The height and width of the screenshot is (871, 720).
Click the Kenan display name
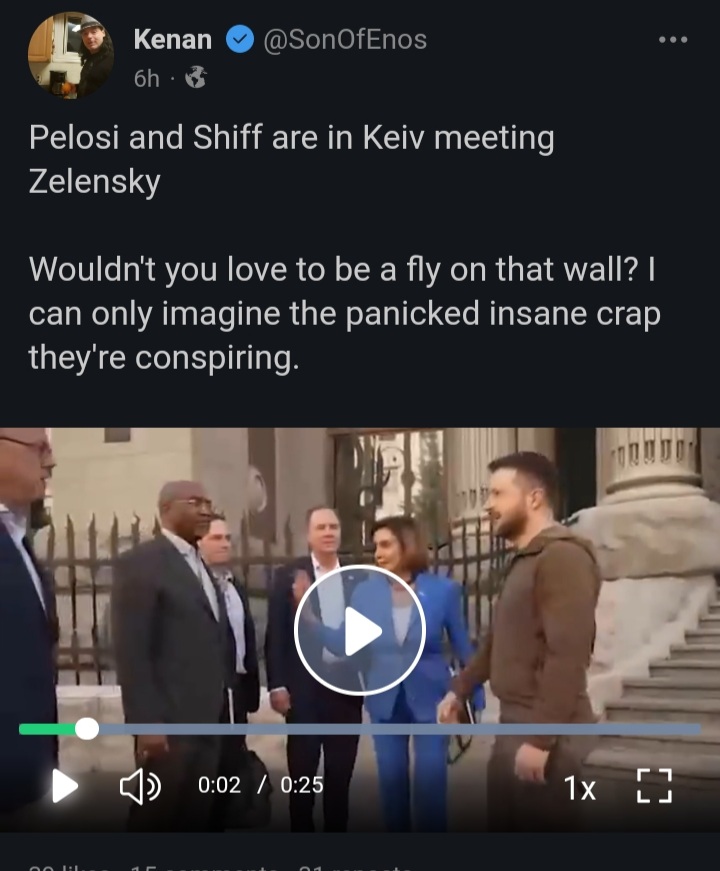(173, 39)
